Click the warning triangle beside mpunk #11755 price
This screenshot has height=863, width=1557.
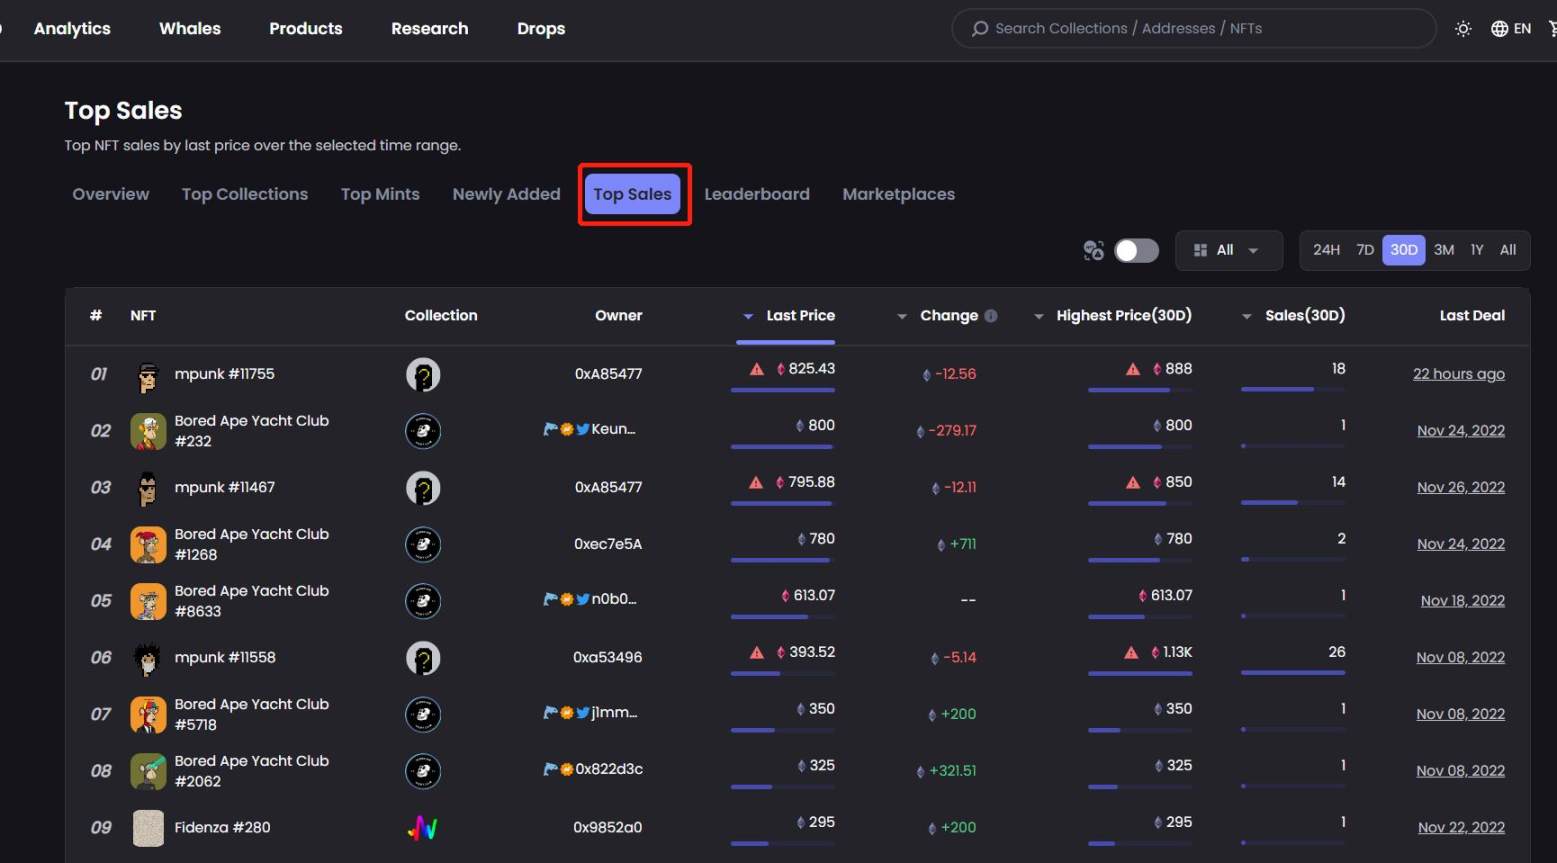pos(757,368)
